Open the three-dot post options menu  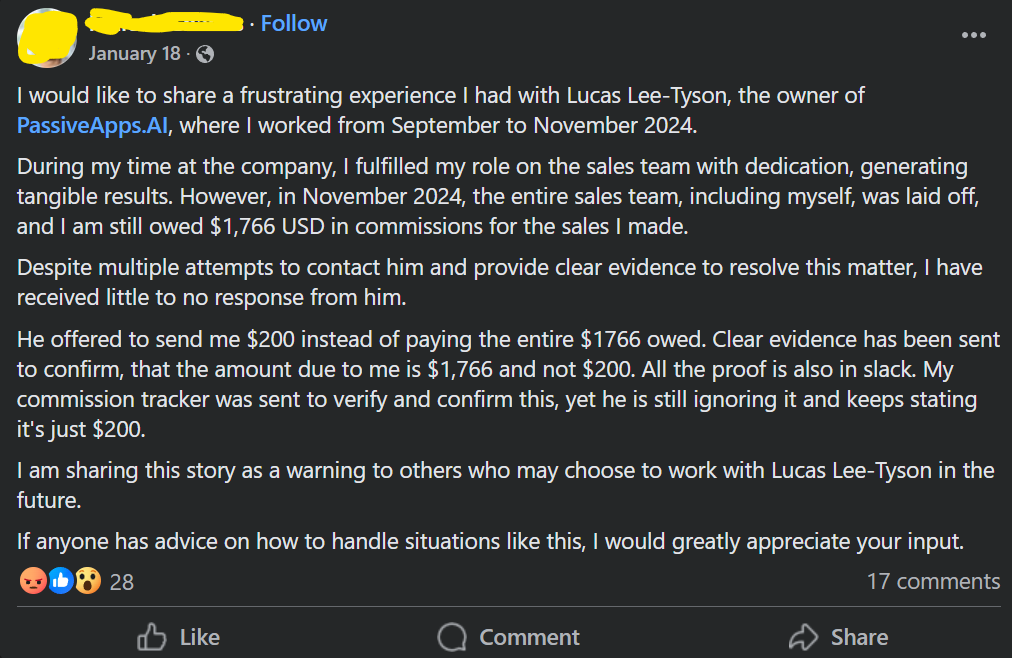tap(973, 35)
